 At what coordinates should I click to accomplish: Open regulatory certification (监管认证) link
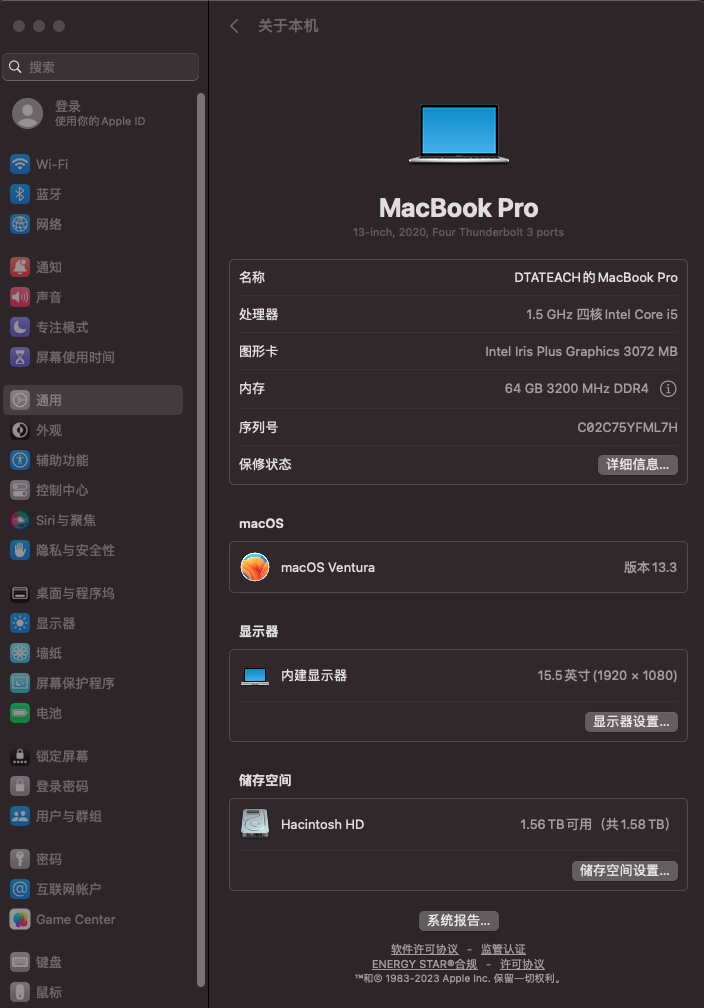(x=503, y=949)
